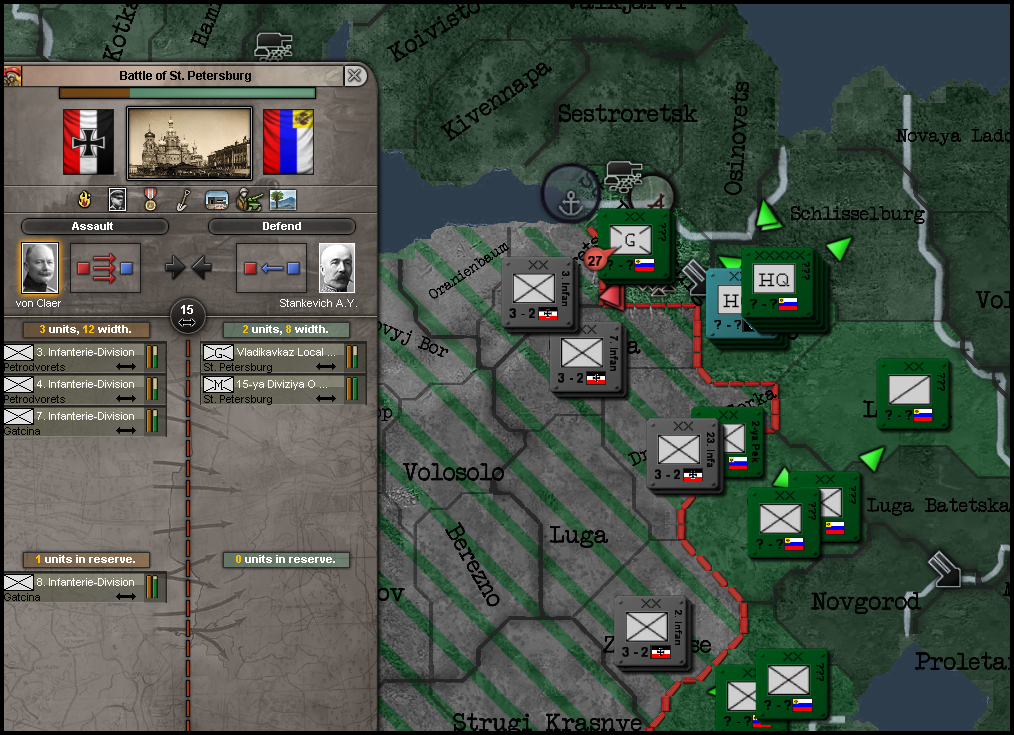
Task: Click the Russian tricolor flag in battle panel
Action: coord(288,142)
